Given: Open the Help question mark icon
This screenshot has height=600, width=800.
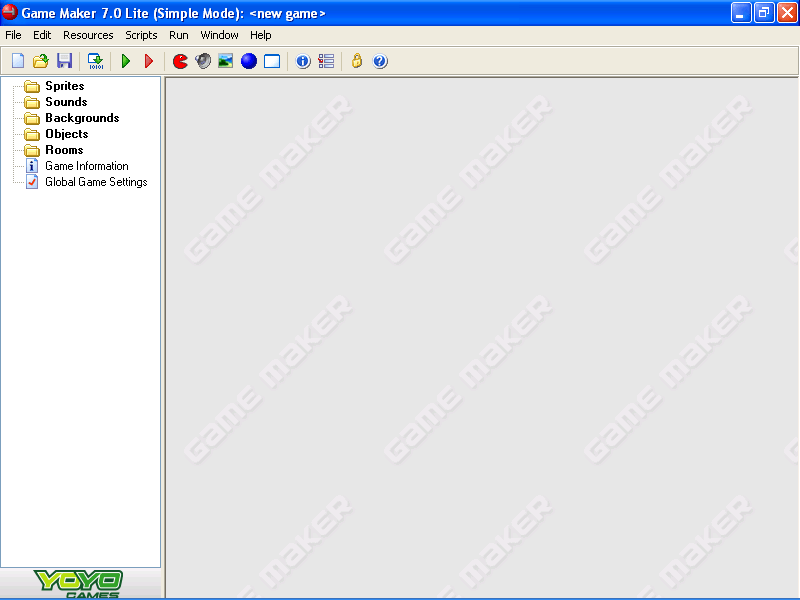Looking at the screenshot, I should (380, 61).
